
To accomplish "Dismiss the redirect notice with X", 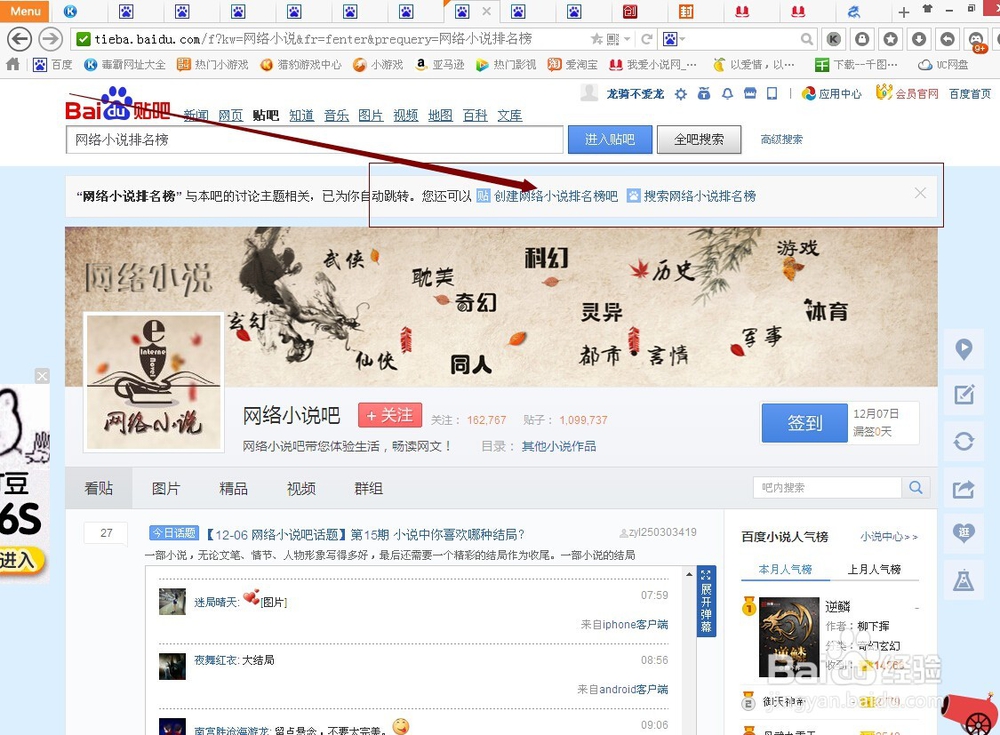I will (920, 193).
